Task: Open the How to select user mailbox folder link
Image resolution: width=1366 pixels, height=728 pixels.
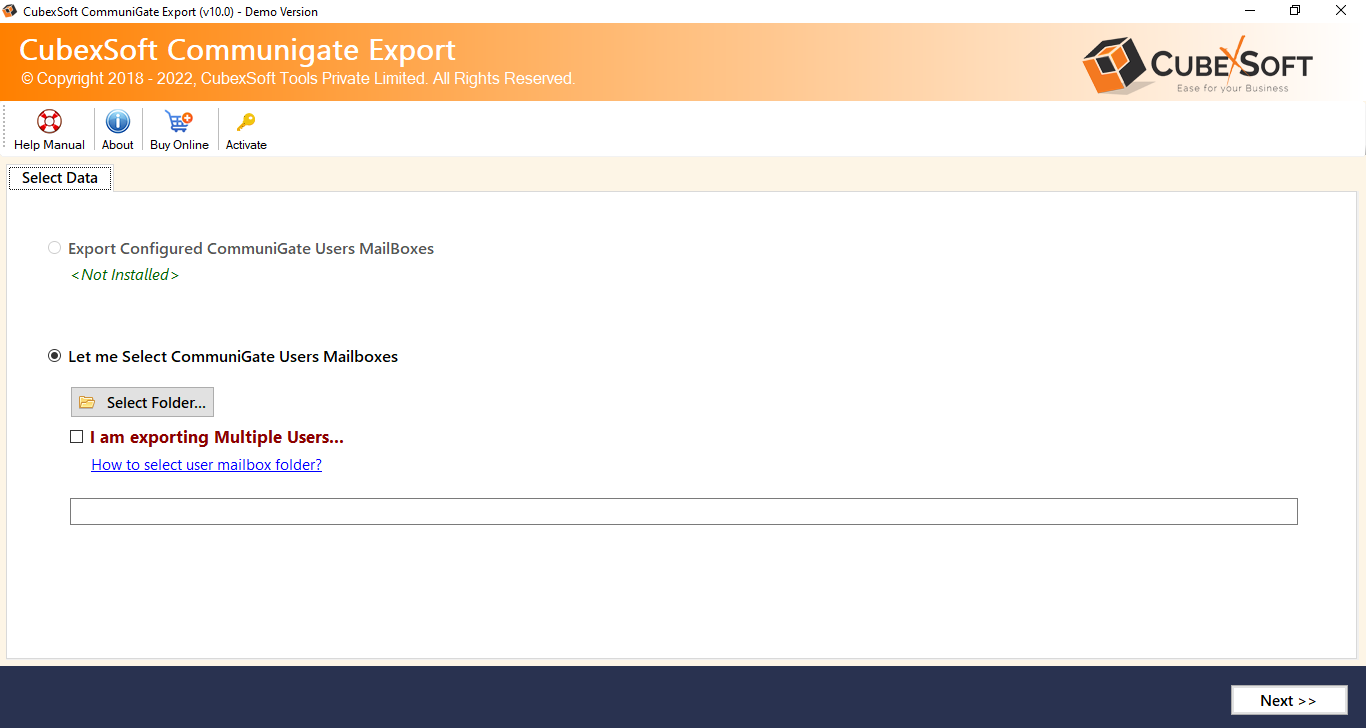Action: (x=206, y=464)
